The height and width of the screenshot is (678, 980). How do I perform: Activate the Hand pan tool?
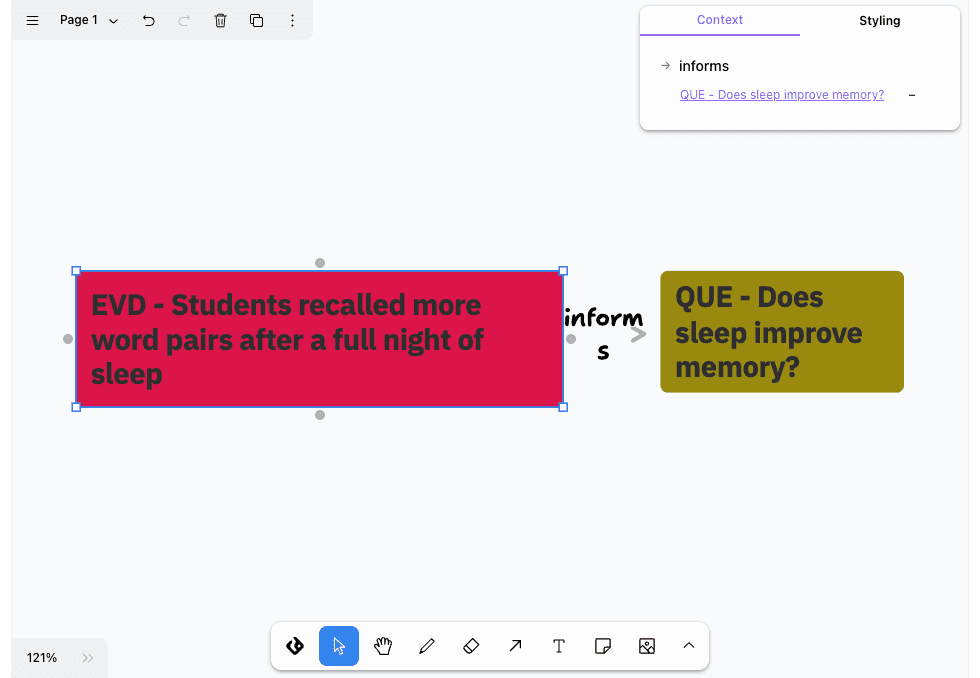point(383,646)
